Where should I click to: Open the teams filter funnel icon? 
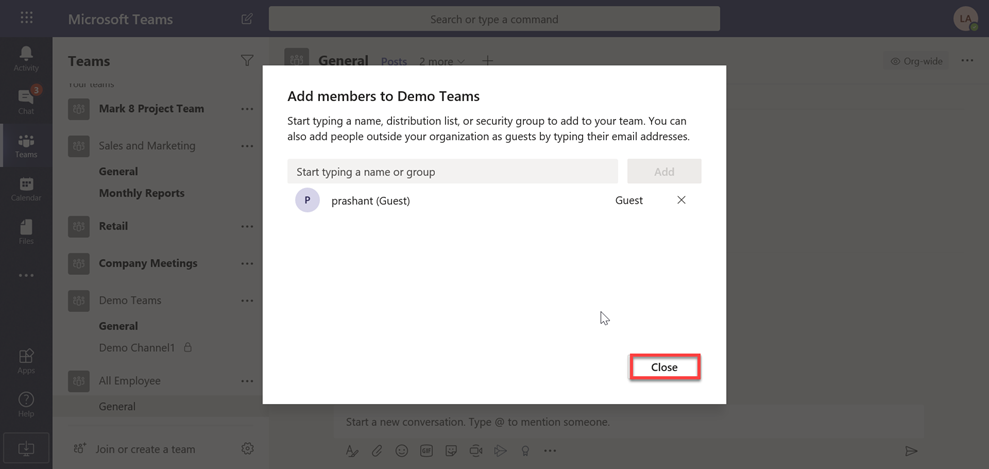pyautogui.click(x=247, y=61)
